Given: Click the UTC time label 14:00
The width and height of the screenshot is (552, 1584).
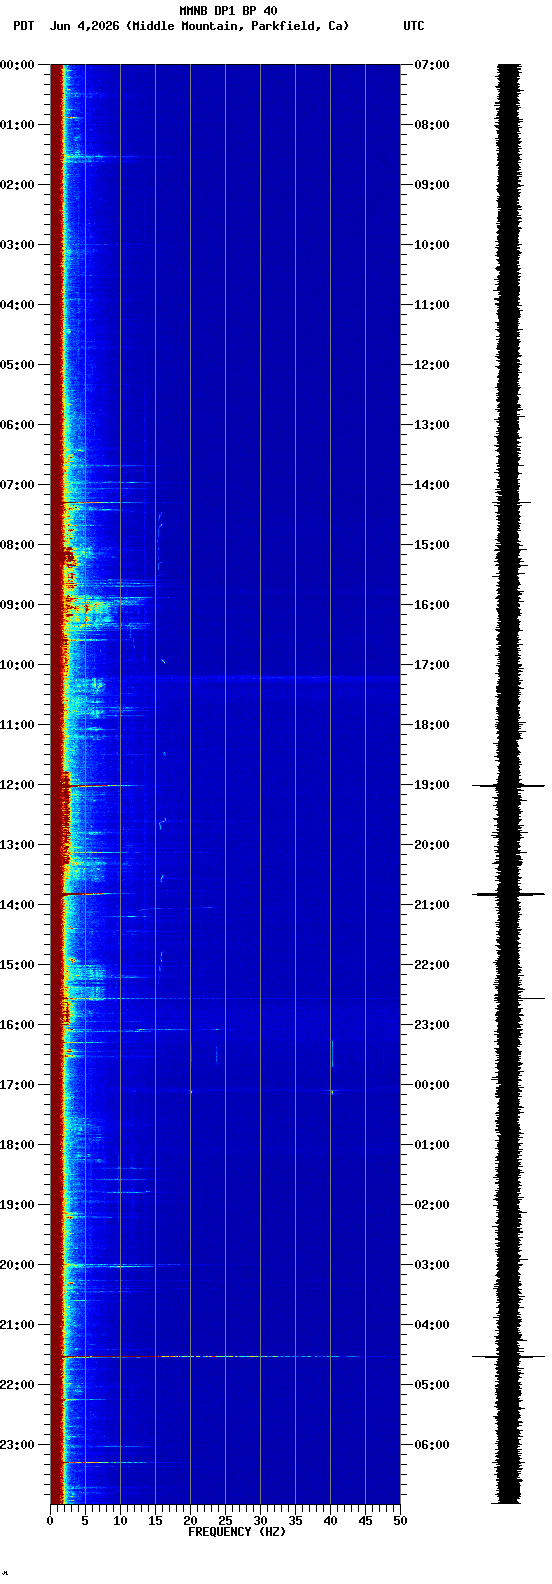Looking at the screenshot, I should [432, 485].
